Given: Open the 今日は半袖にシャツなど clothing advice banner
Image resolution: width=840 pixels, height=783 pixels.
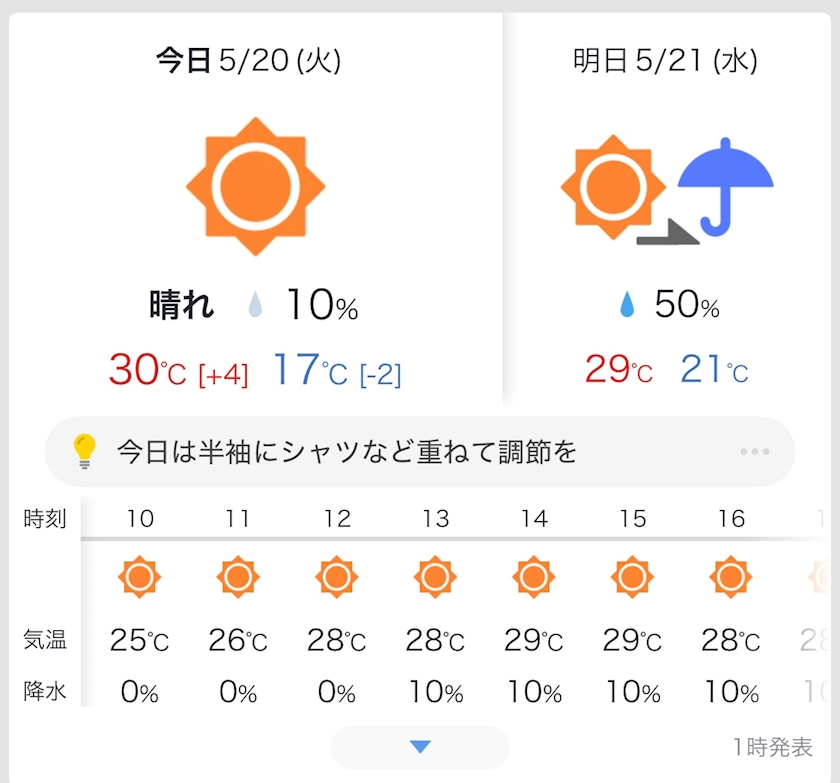Looking at the screenshot, I should pyautogui.click(x=348, y=452).
